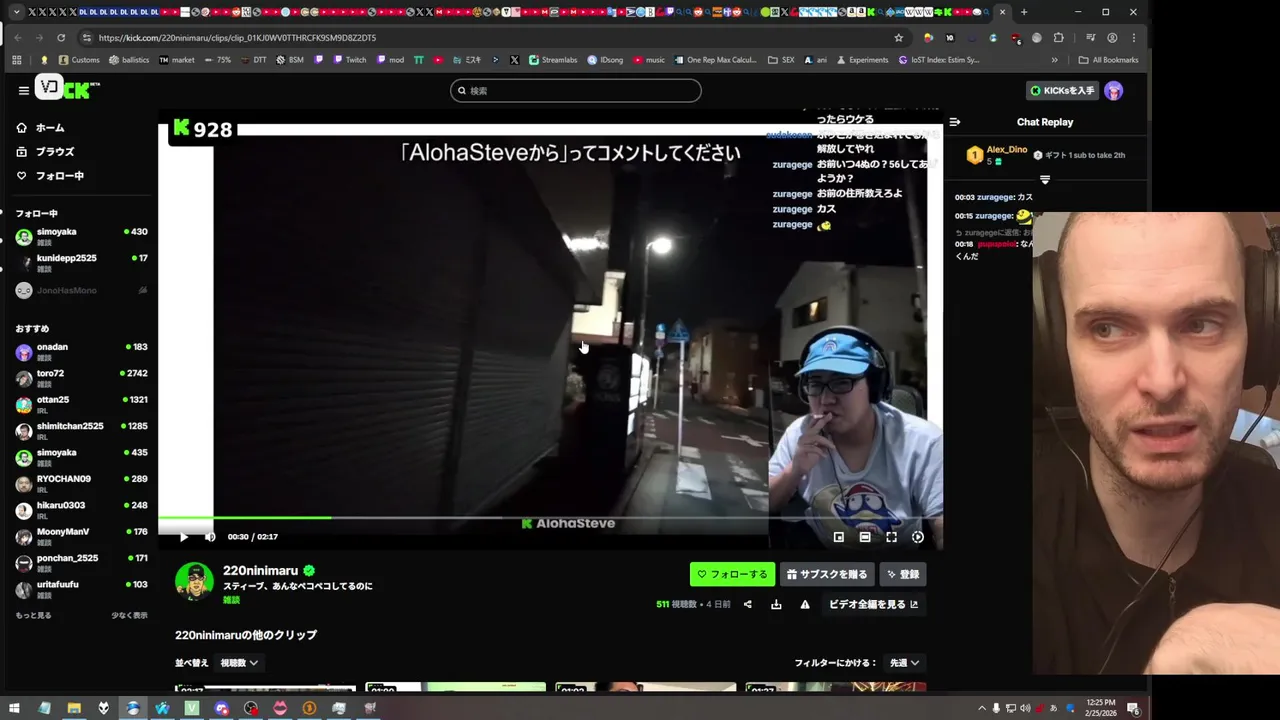Open followed channel kunidepp2525
The image size is (1280, 720).
(80, 262)
